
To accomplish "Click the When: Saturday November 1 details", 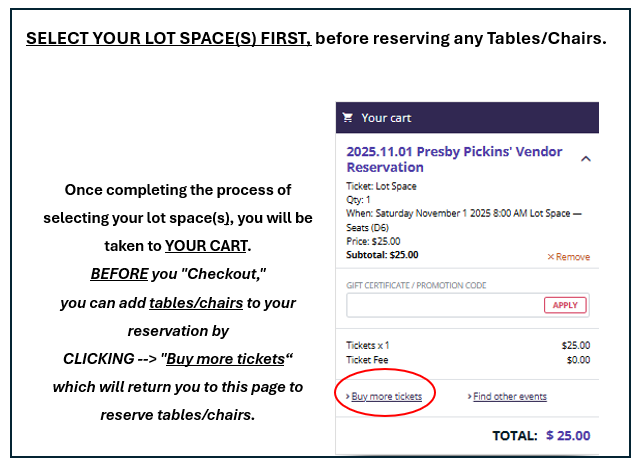I will coord(464,214).
